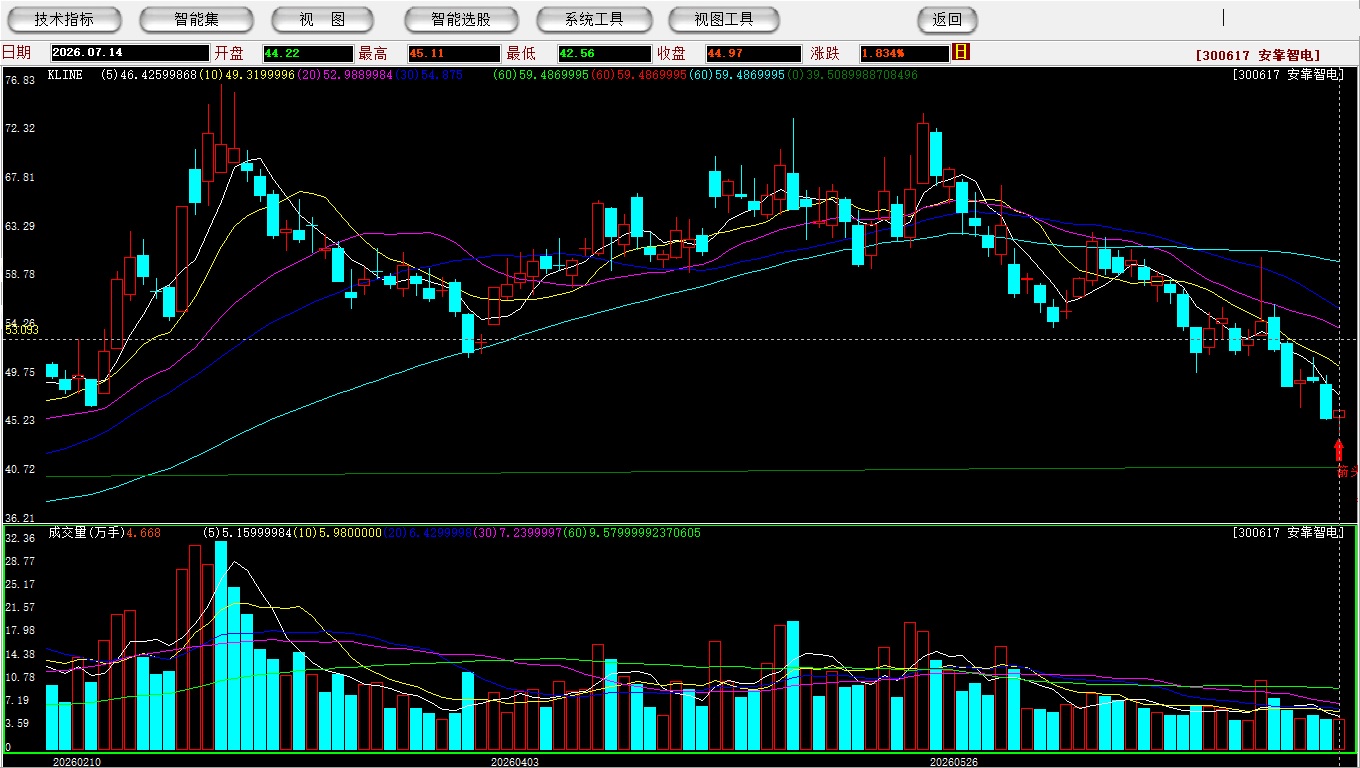Click the 涨跌 value 1.834%

[x=904, y=53]
